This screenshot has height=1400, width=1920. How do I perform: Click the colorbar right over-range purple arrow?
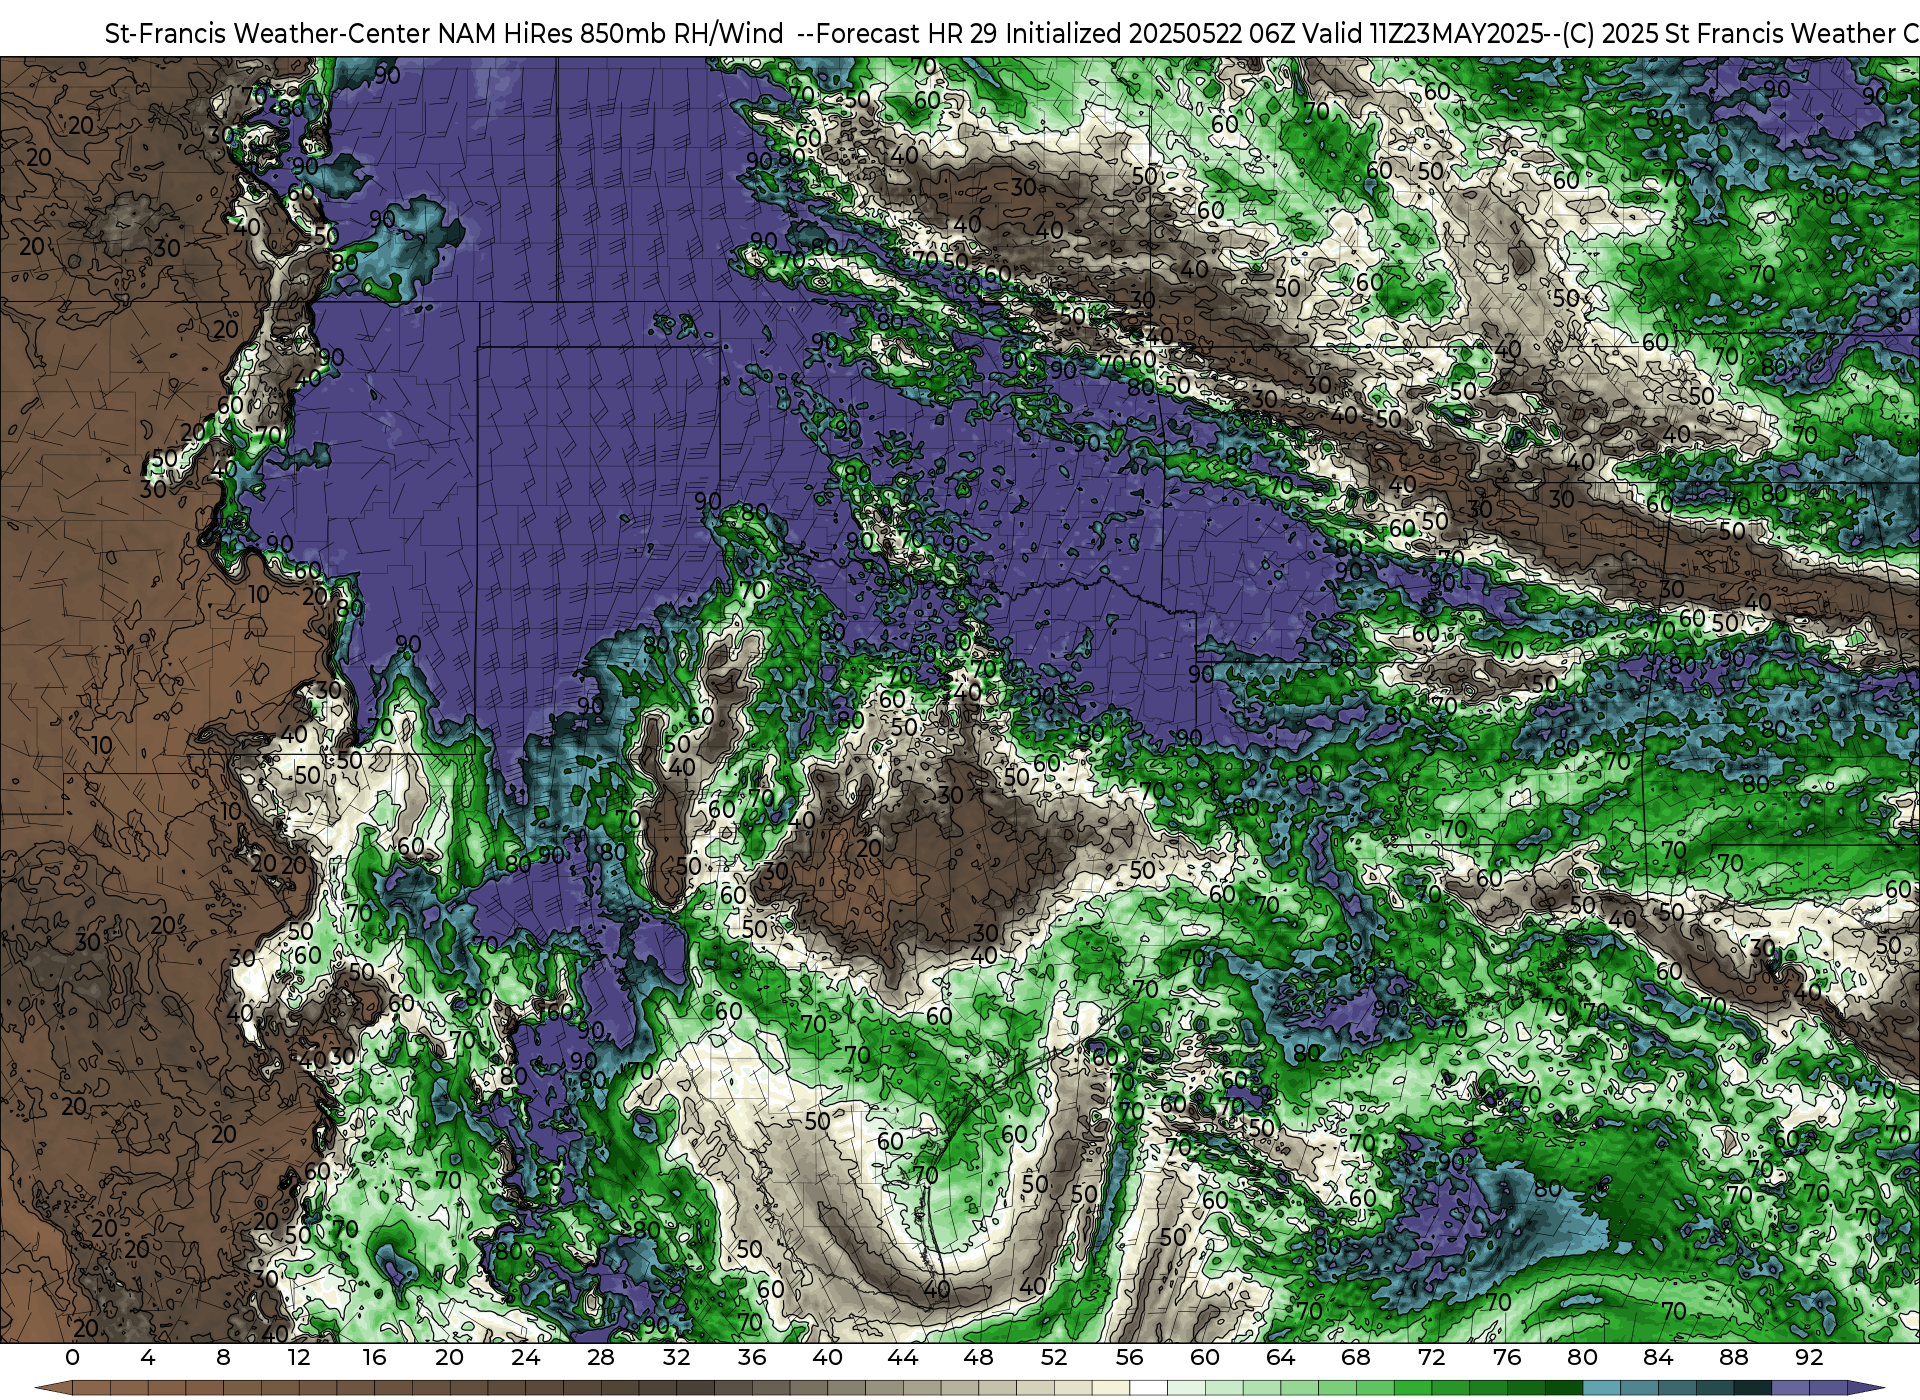pos(1866,1389)
